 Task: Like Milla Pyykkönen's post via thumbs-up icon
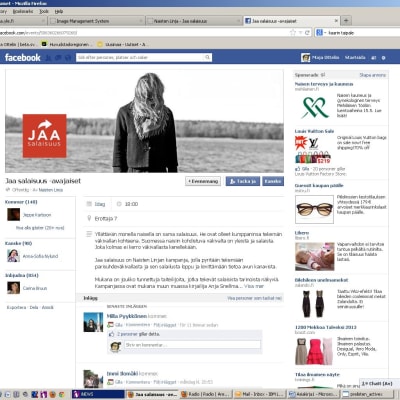(x=110, y=325)
